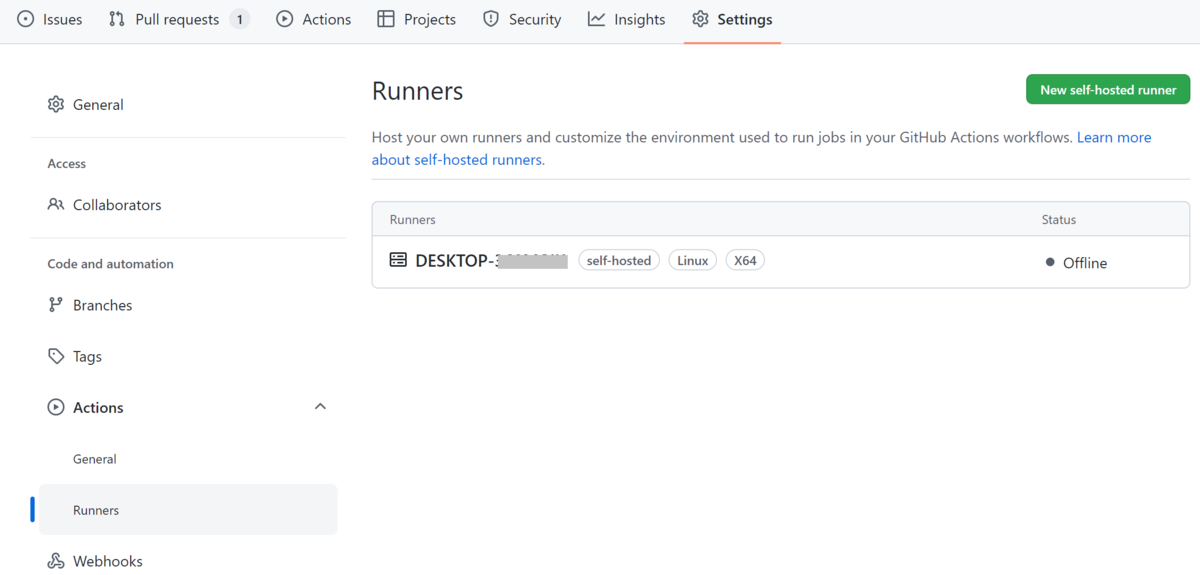
Task: Select Runners in the sidebar
Action: point(188,510)
